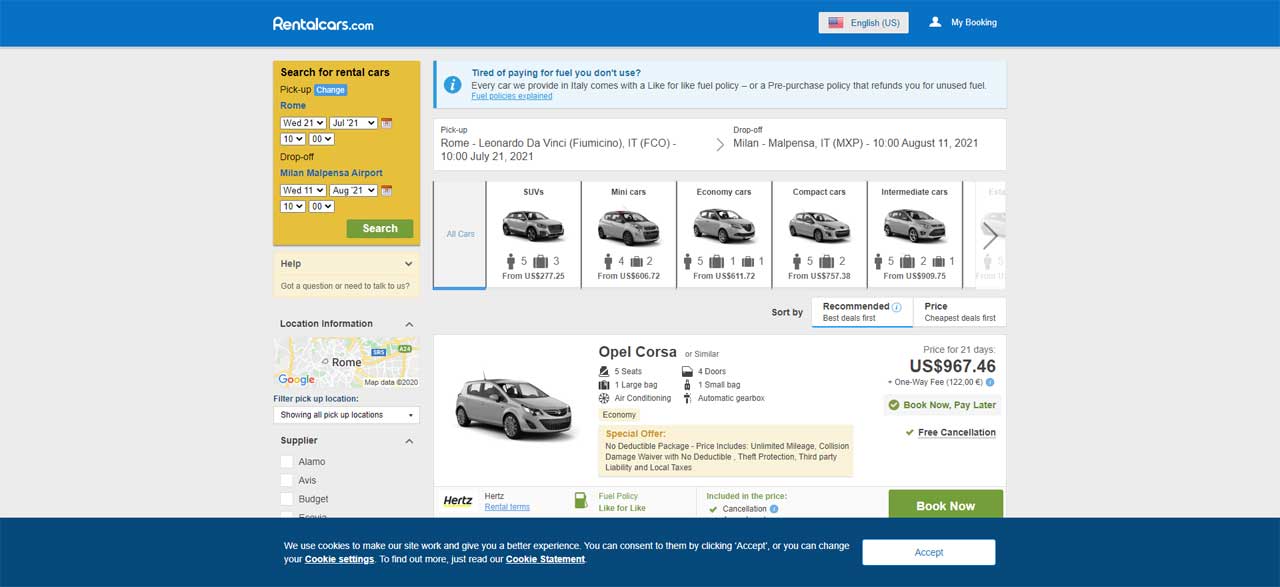Tick the Avis supplier checkbox
1280x587 pixels.
(x=287, y=480)
